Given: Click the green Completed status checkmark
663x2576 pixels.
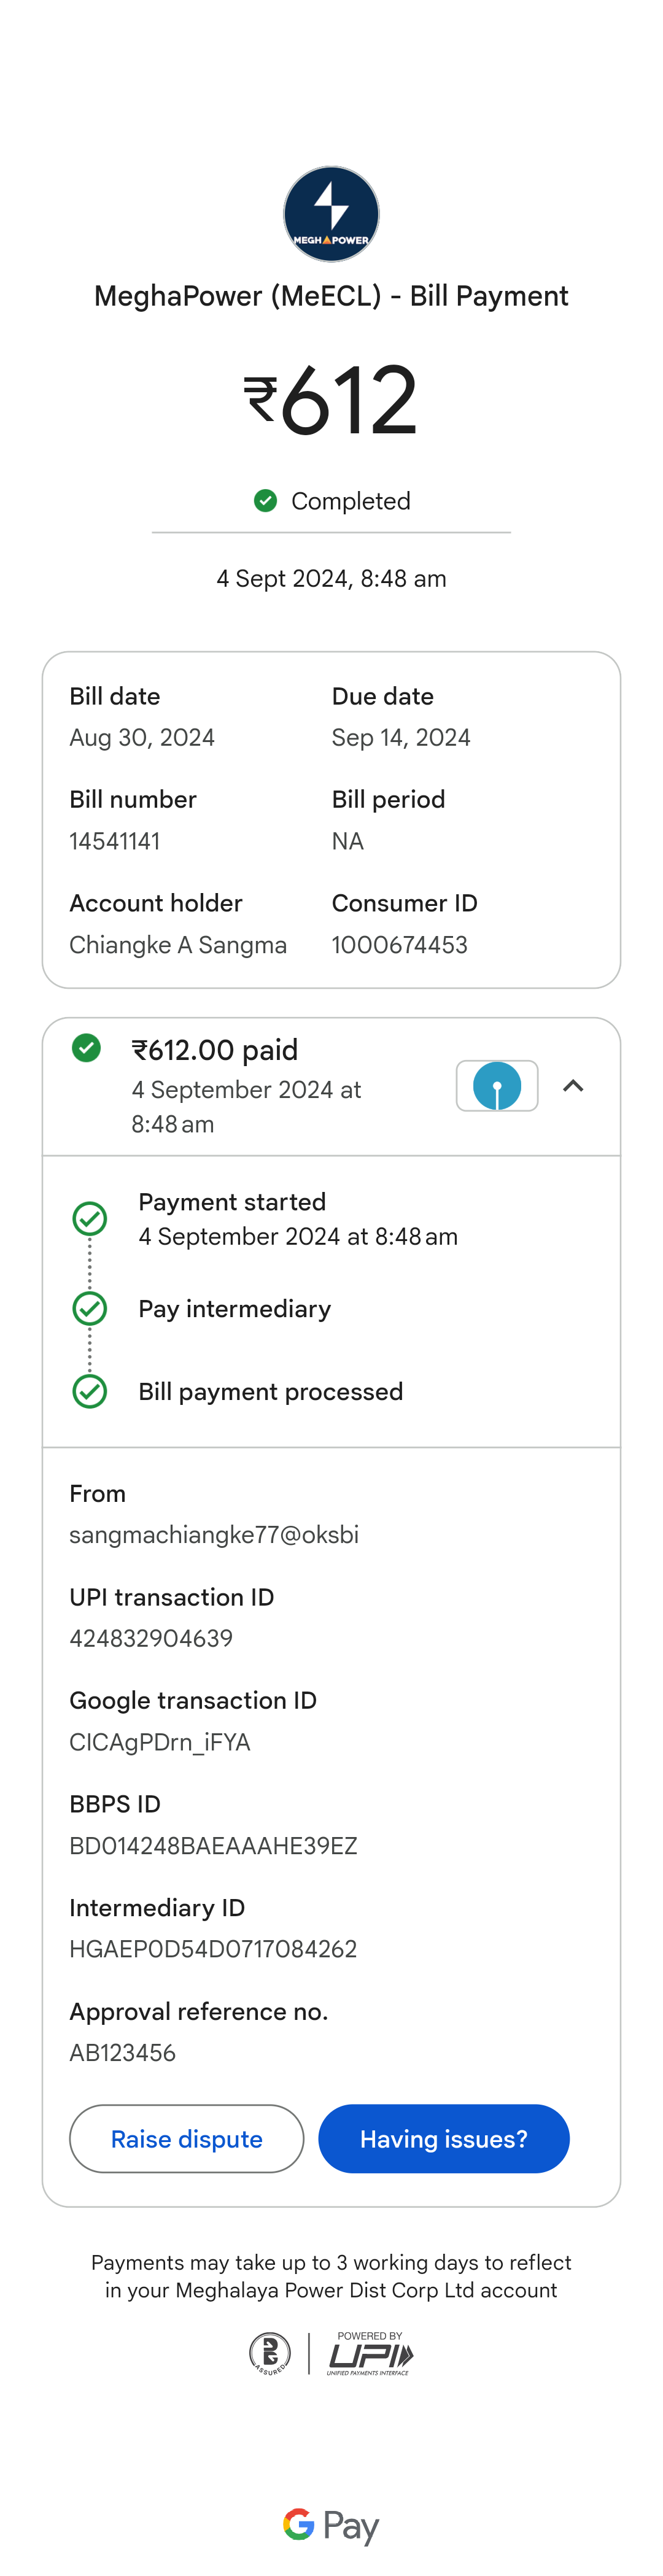Looking at the screenshot, I should (265, 500).
